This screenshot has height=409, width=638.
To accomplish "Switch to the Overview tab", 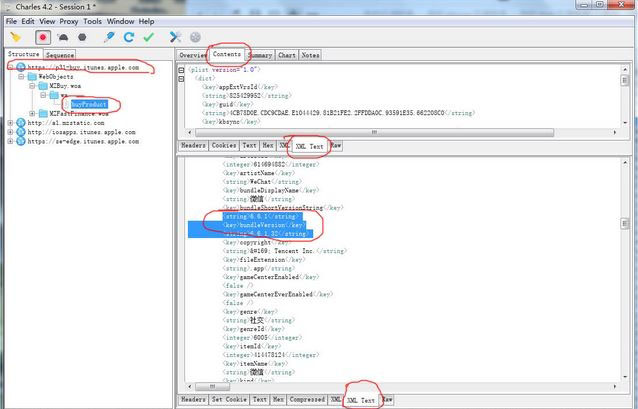I will click(x=193, y=55).
